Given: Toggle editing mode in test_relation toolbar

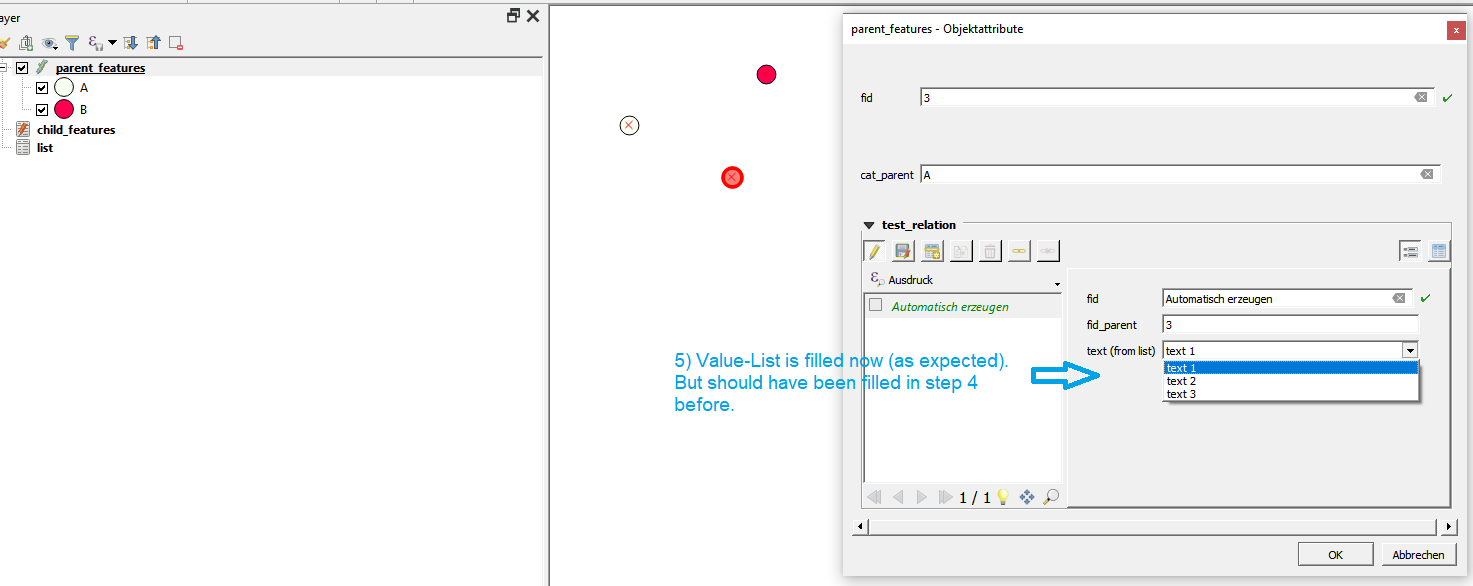Looking at the screenshot, I should [873, 250].
